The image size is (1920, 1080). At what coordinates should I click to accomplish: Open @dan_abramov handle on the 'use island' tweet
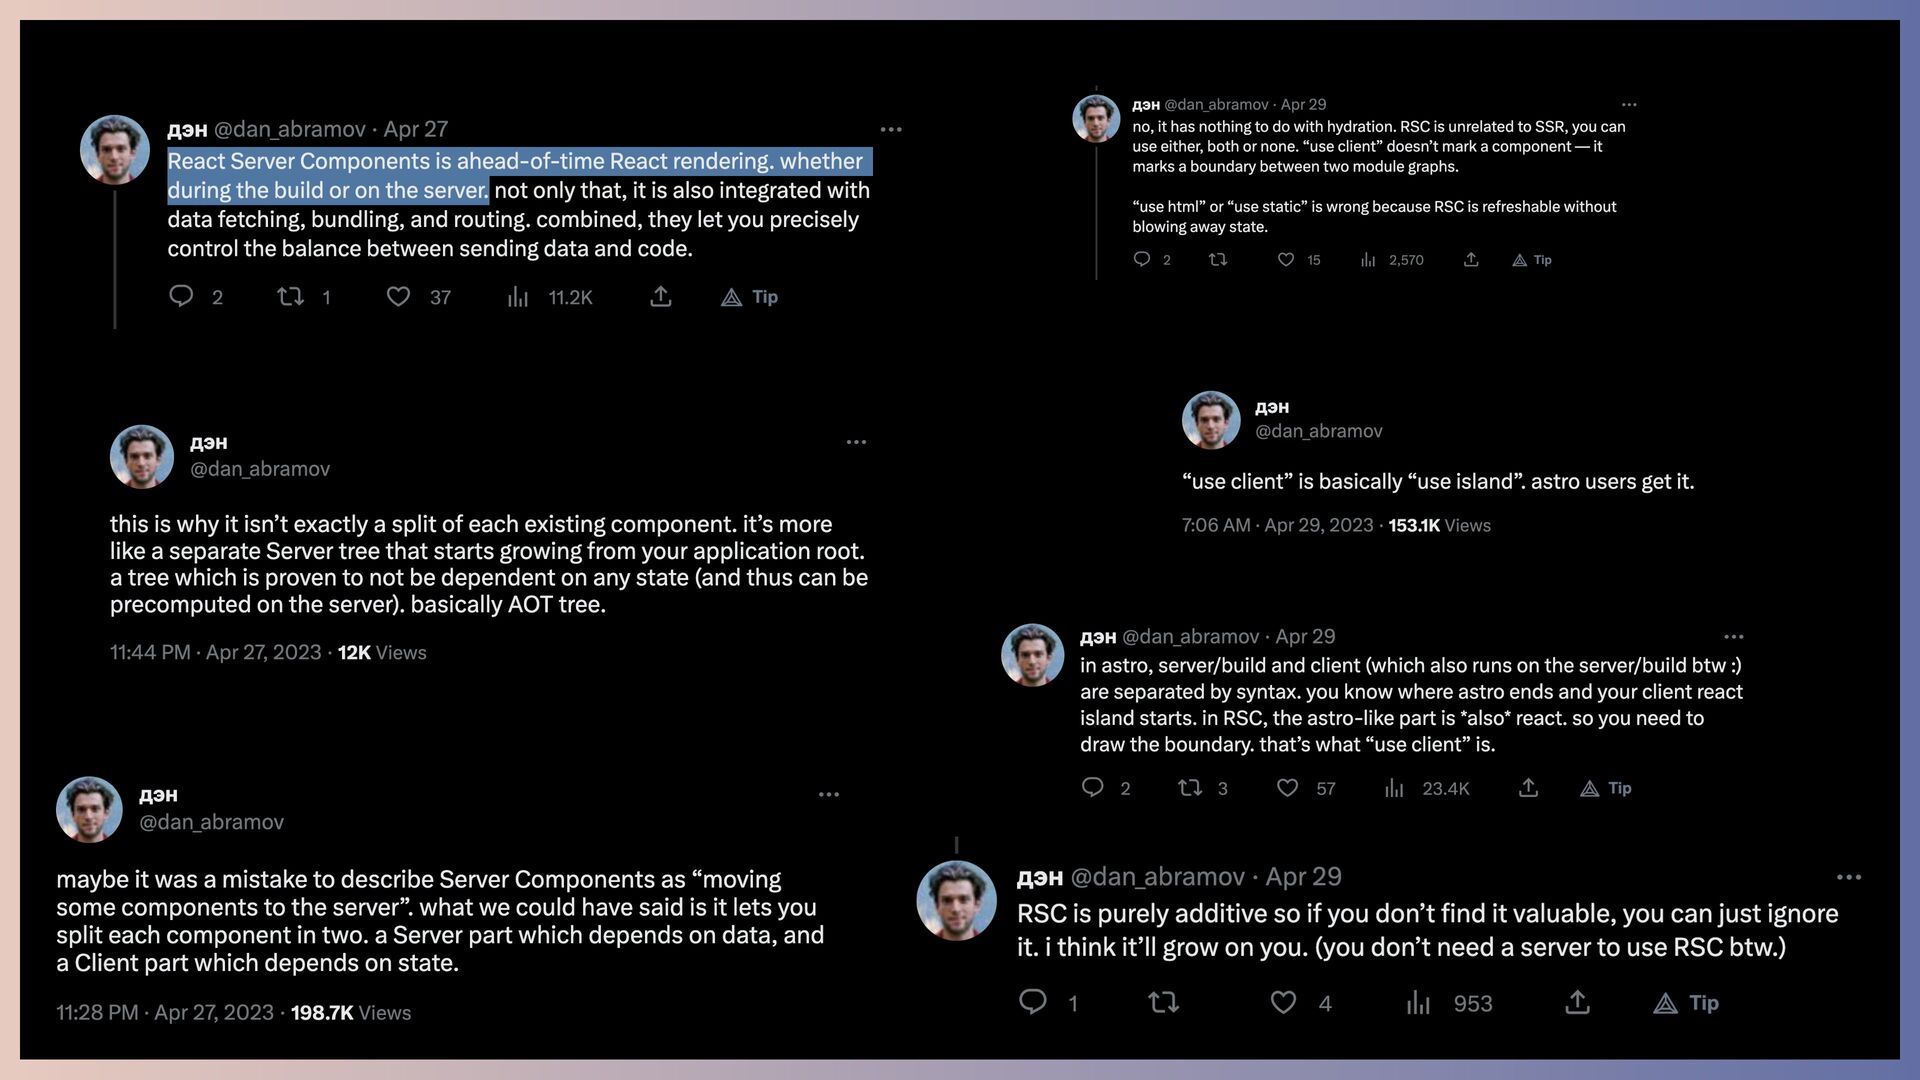point(1319,431)
